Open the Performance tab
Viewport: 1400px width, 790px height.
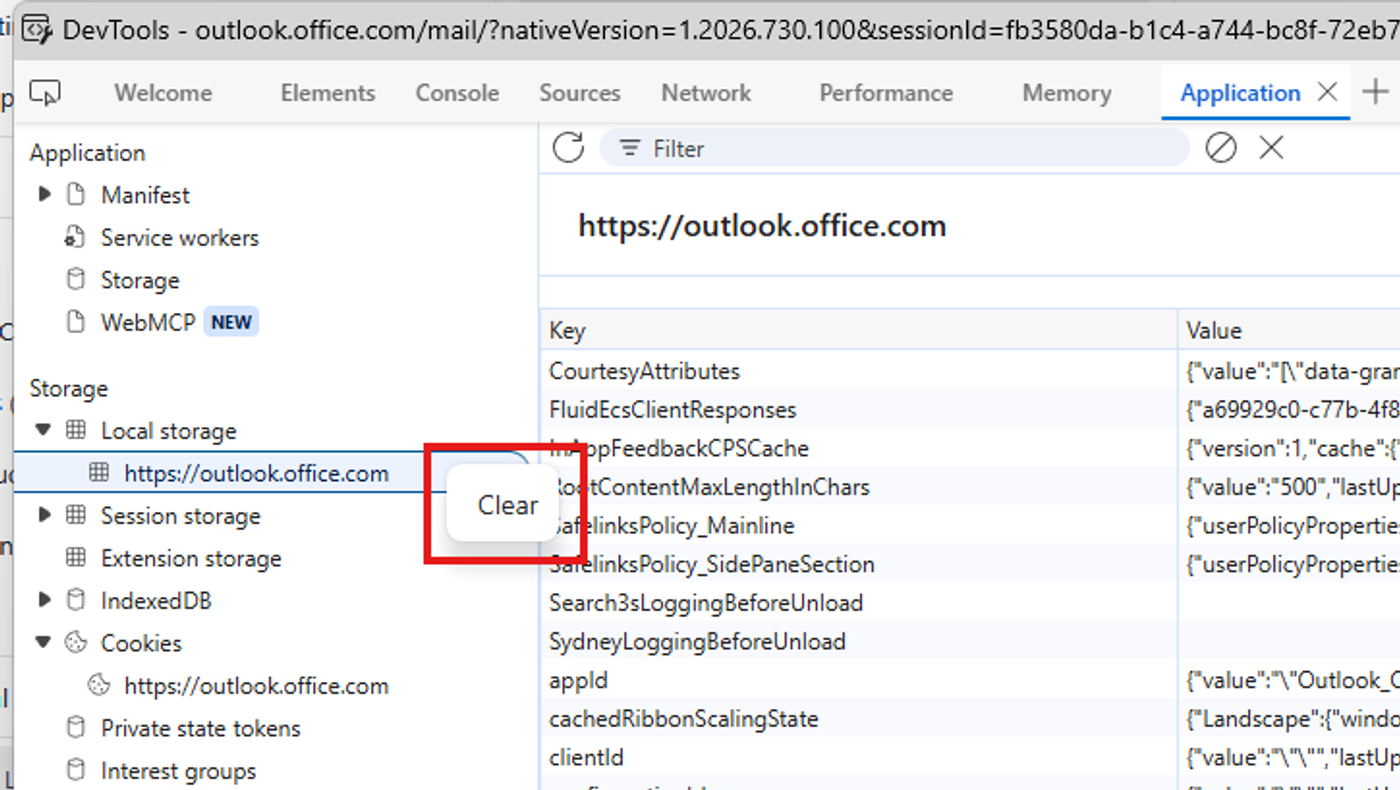click(x=886, y=93)
